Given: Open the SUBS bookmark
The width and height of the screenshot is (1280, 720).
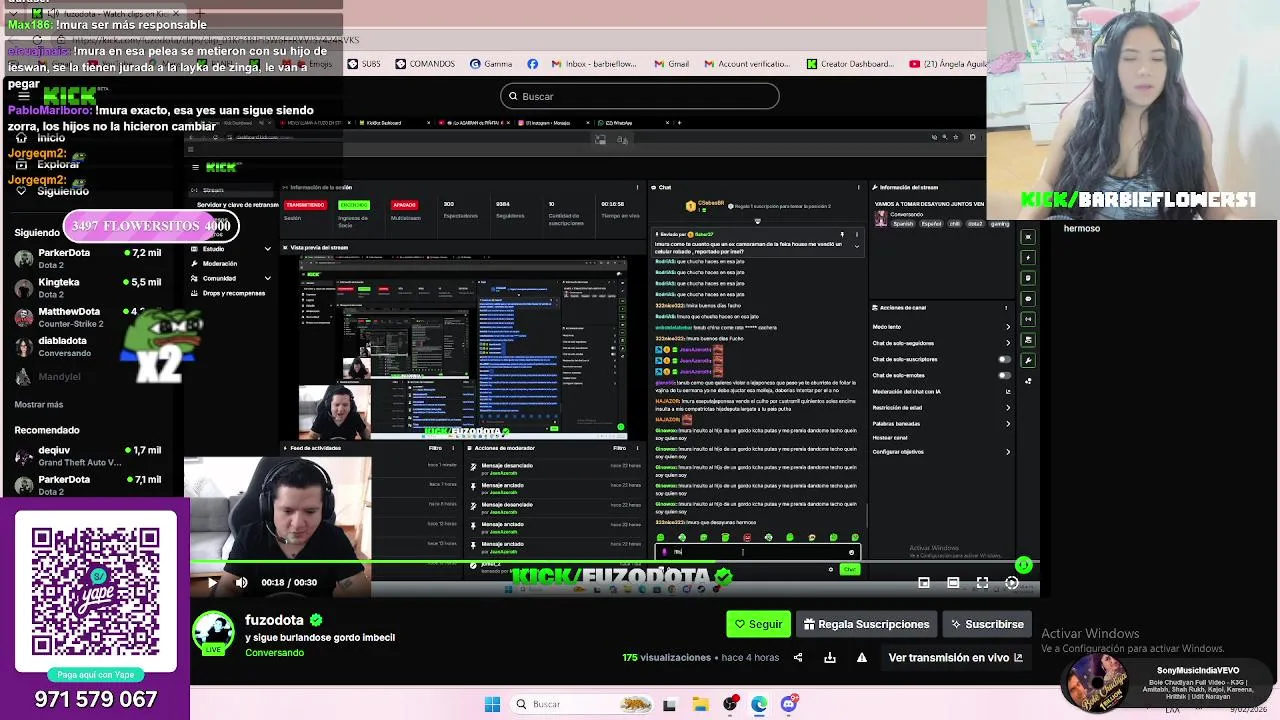Looking at the screenshot, I should [364, 64].
